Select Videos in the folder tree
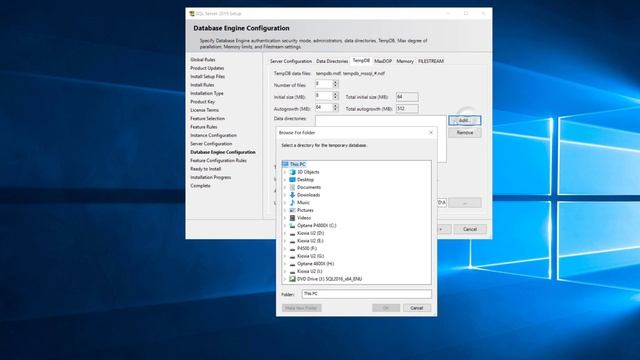This screenshot has height=360, width=640. [x=304, y=218]
